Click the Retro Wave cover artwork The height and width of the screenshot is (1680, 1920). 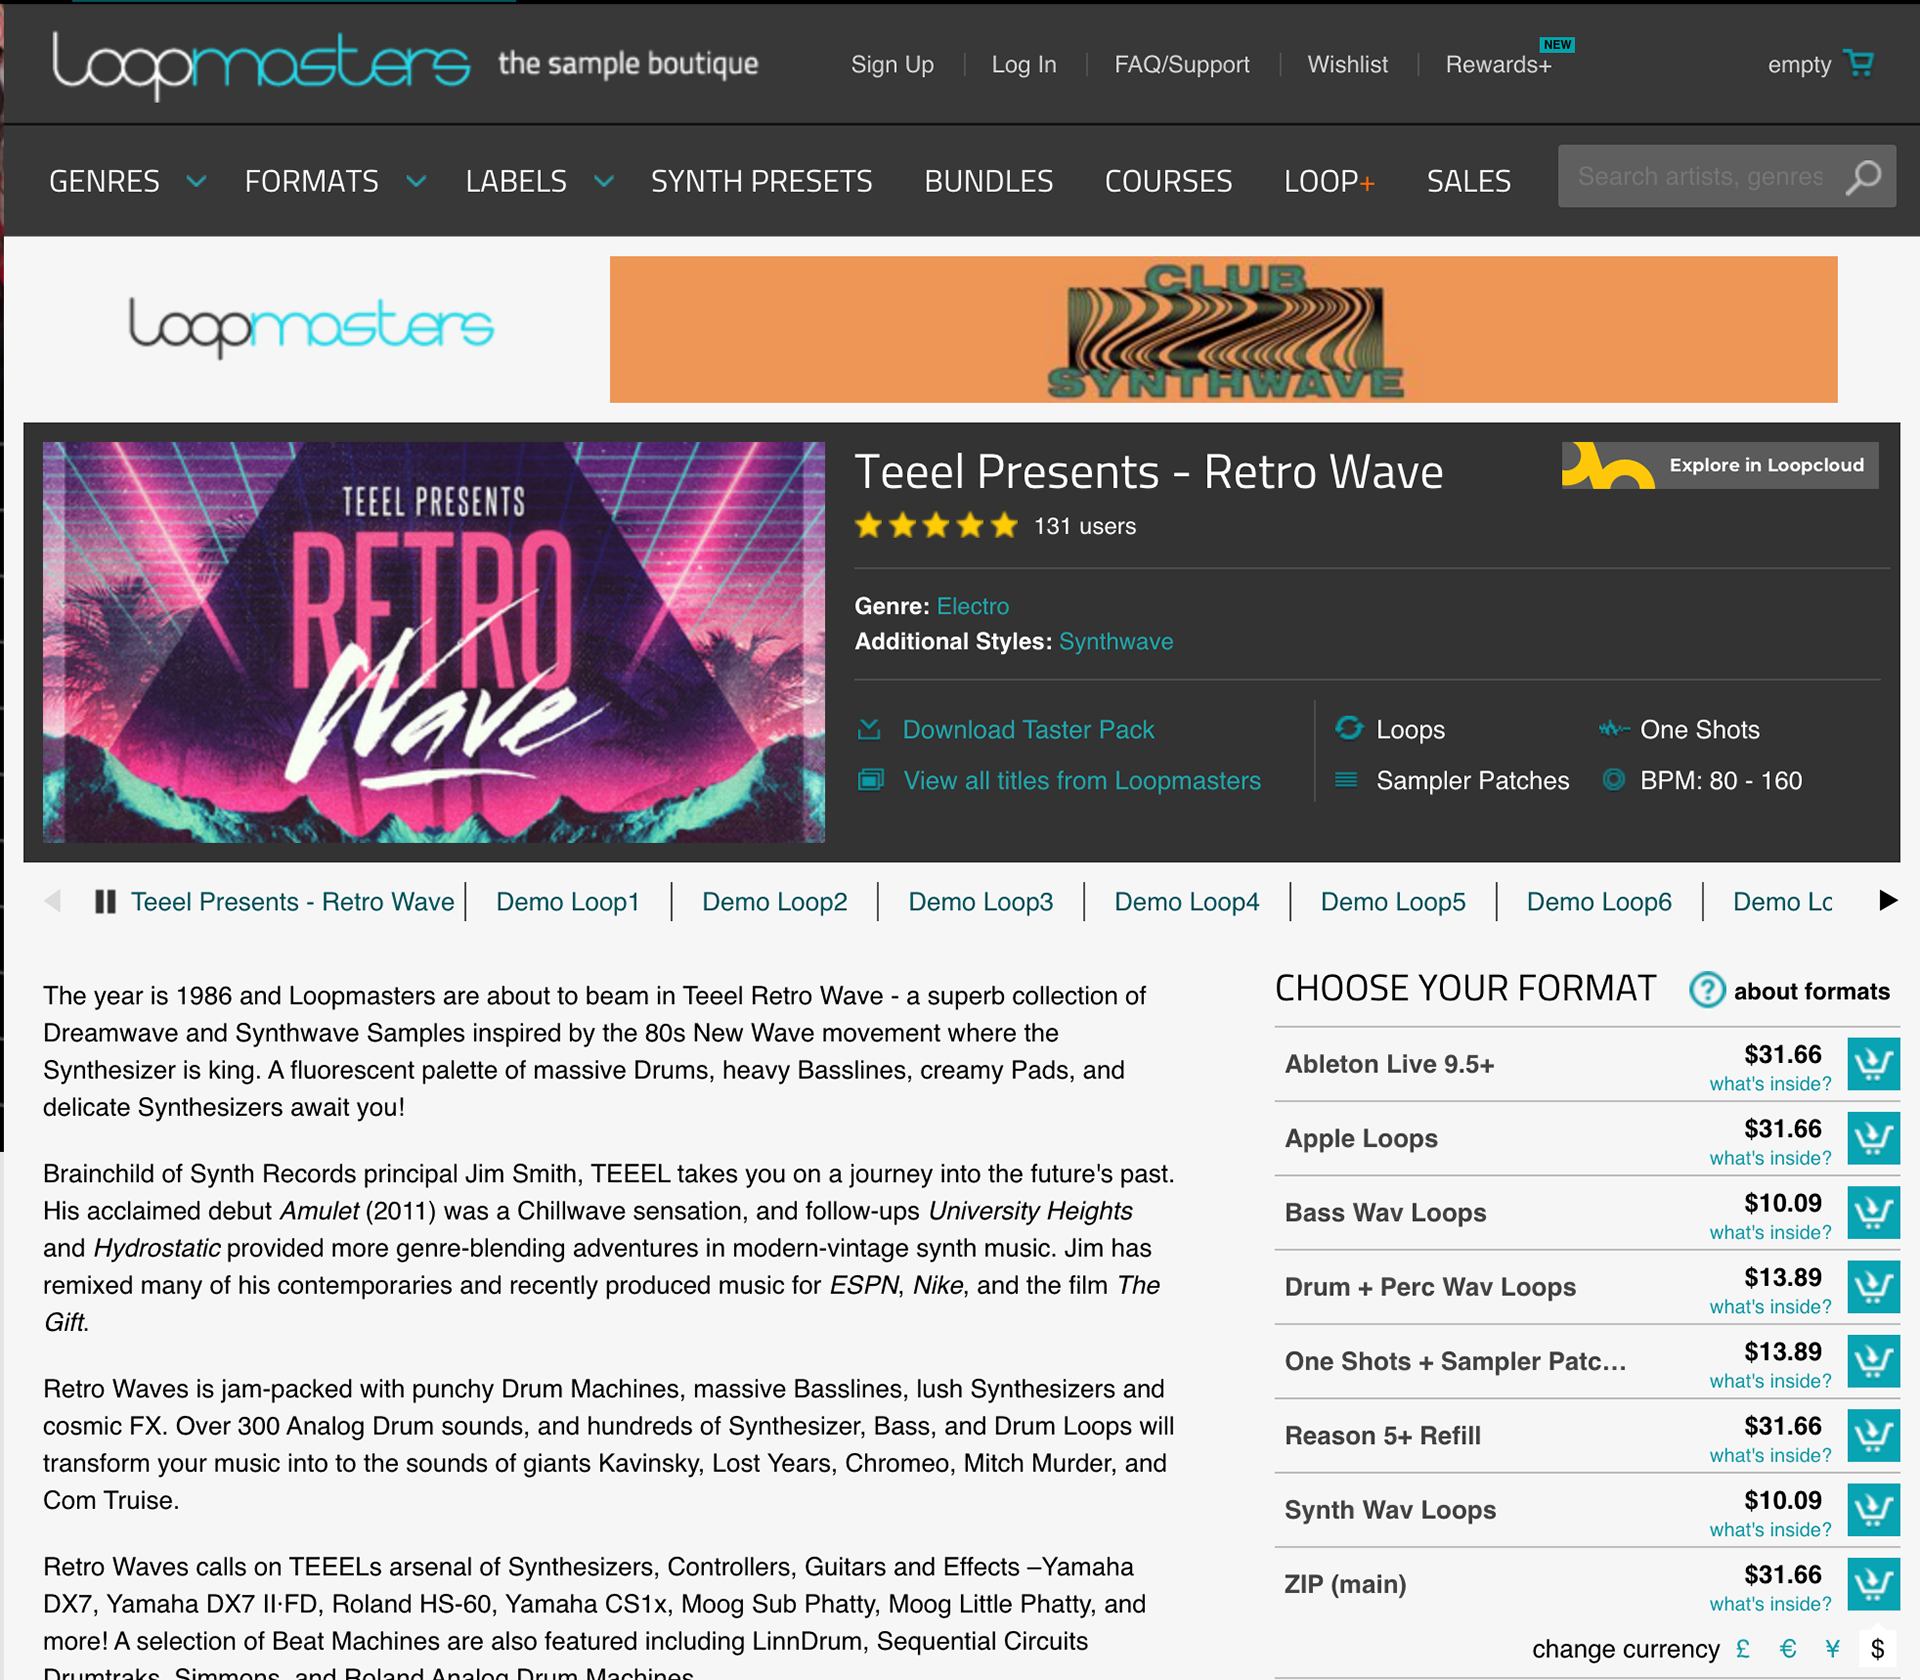433,642
